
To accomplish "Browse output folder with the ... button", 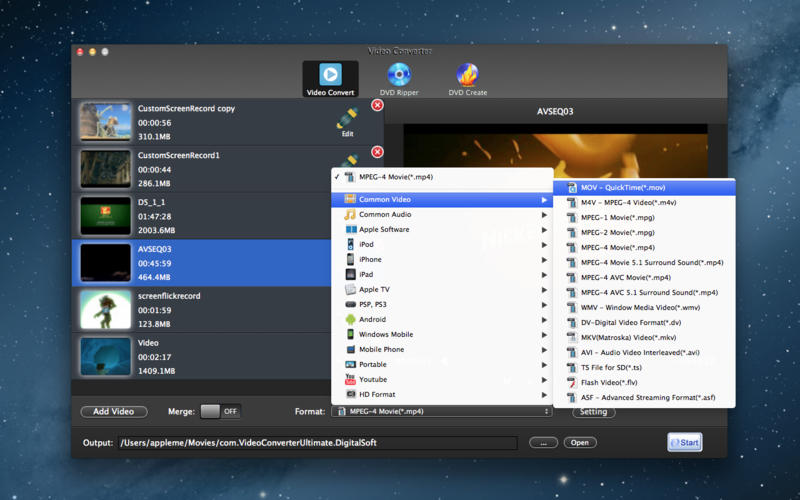I will pyautogui.click(x=543, y=443).
